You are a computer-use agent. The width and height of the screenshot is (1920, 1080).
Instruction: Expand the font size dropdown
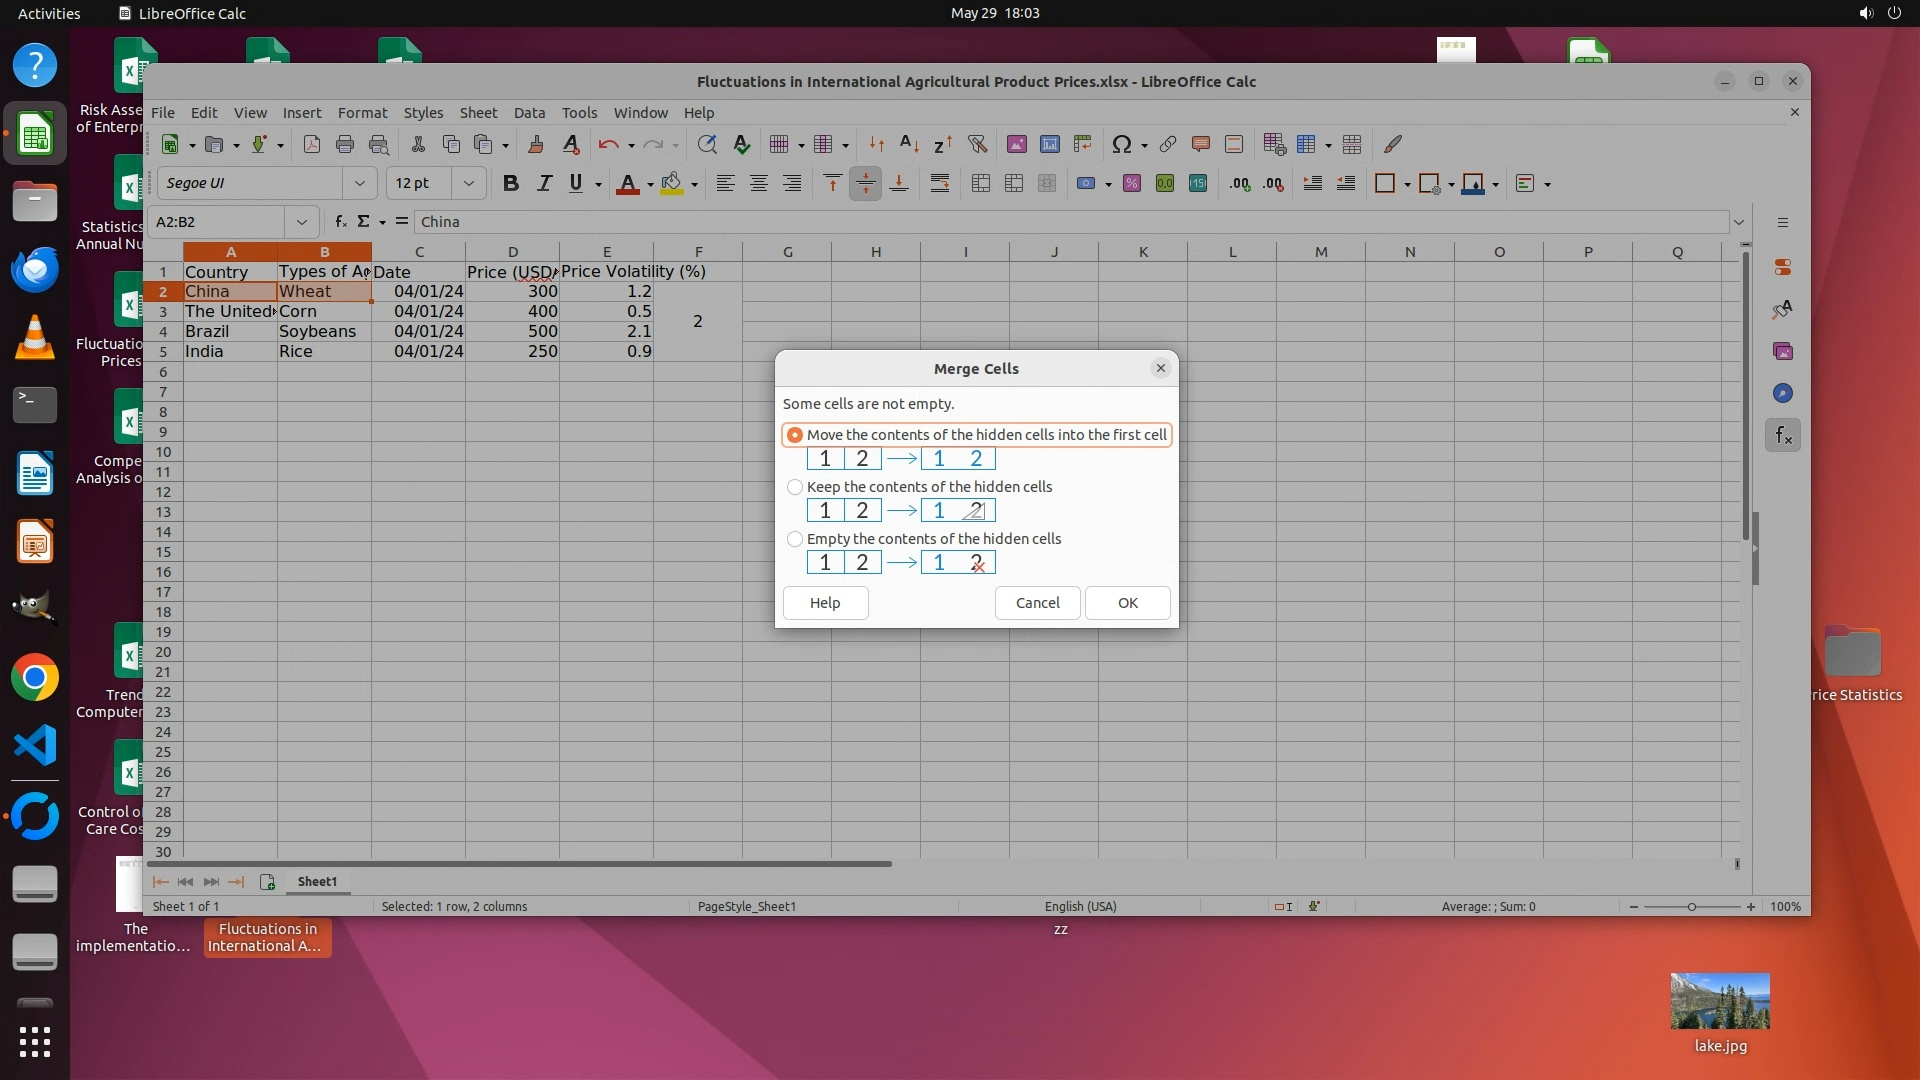(x=468, y=183)
